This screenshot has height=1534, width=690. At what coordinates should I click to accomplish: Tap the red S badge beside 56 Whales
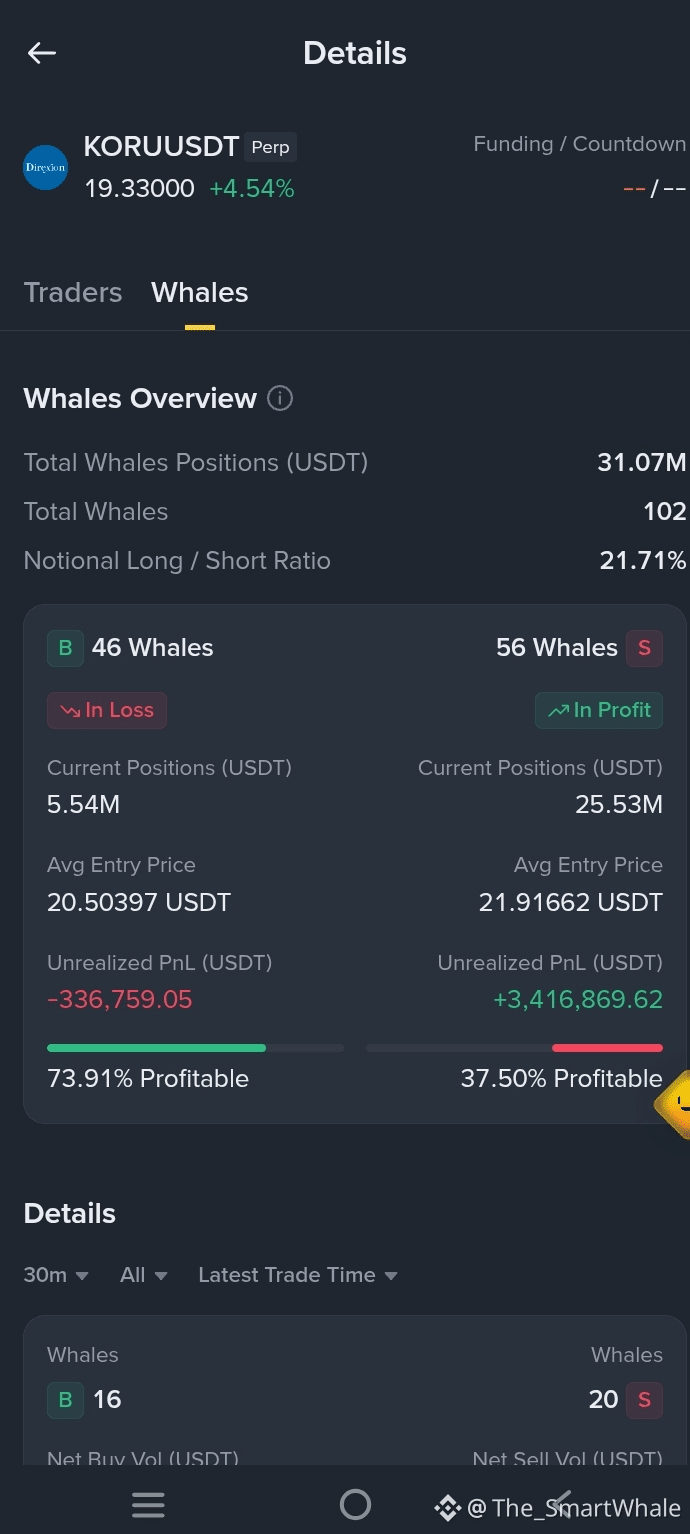pos(644,648)
